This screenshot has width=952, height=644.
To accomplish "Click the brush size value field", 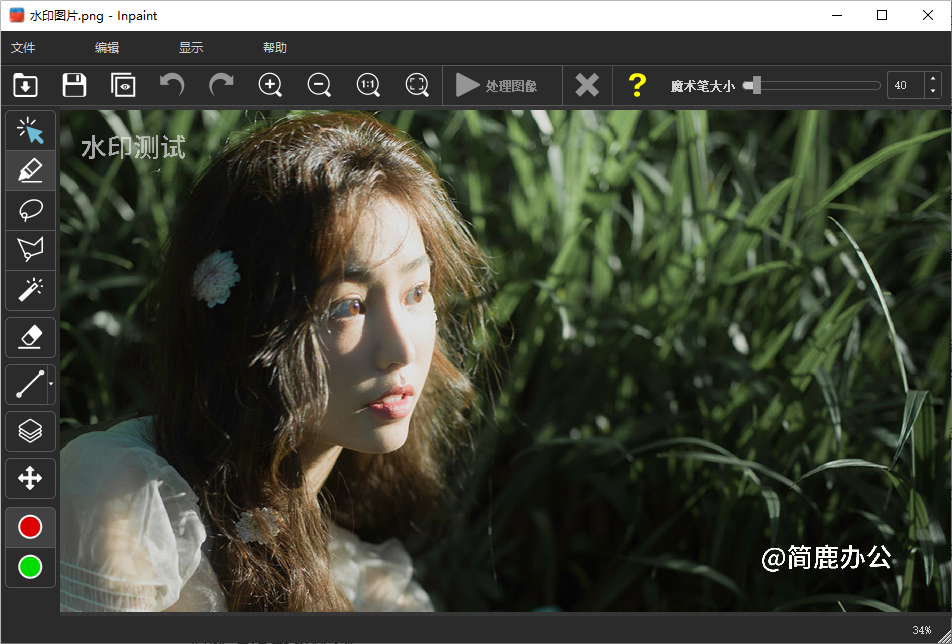I will [903, 85].
